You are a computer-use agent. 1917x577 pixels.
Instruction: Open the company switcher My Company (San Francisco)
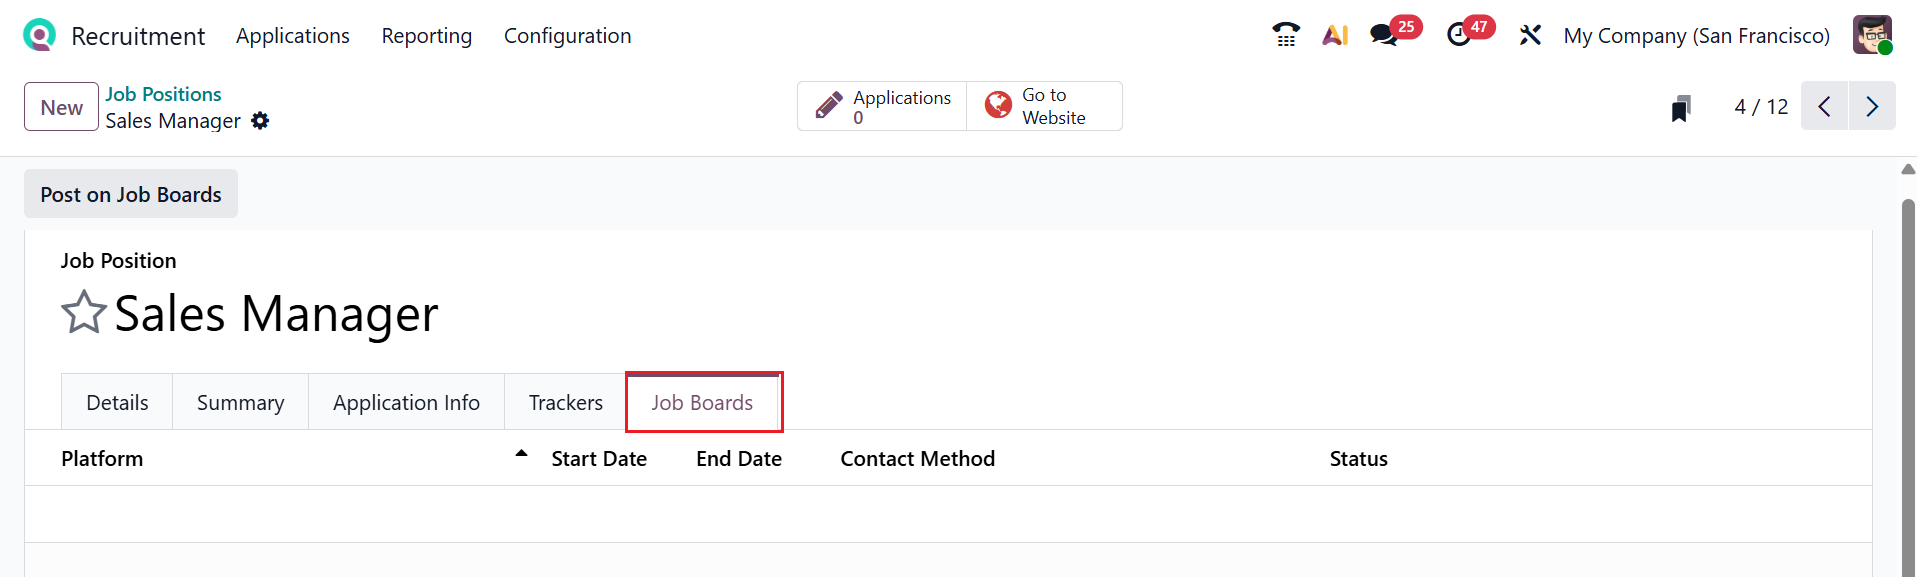click(1696, 35)
